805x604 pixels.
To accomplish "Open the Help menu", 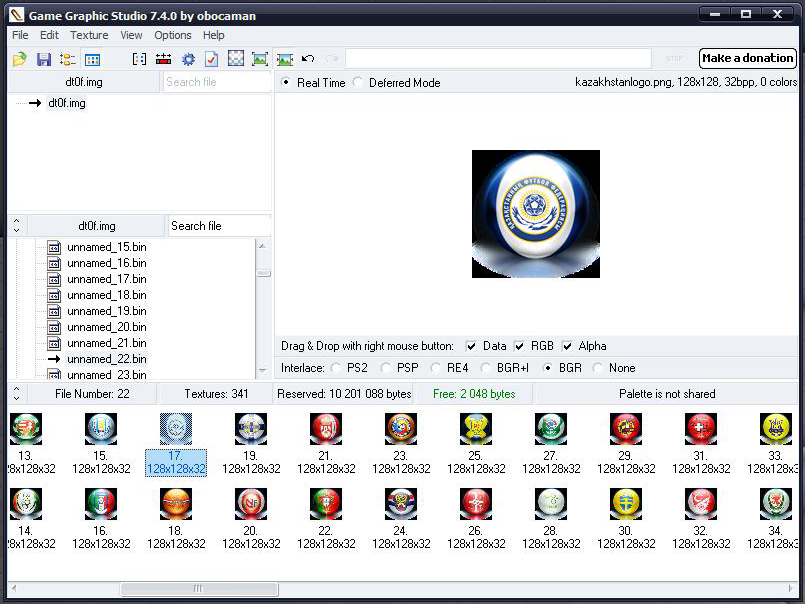I will coord(214,35).
